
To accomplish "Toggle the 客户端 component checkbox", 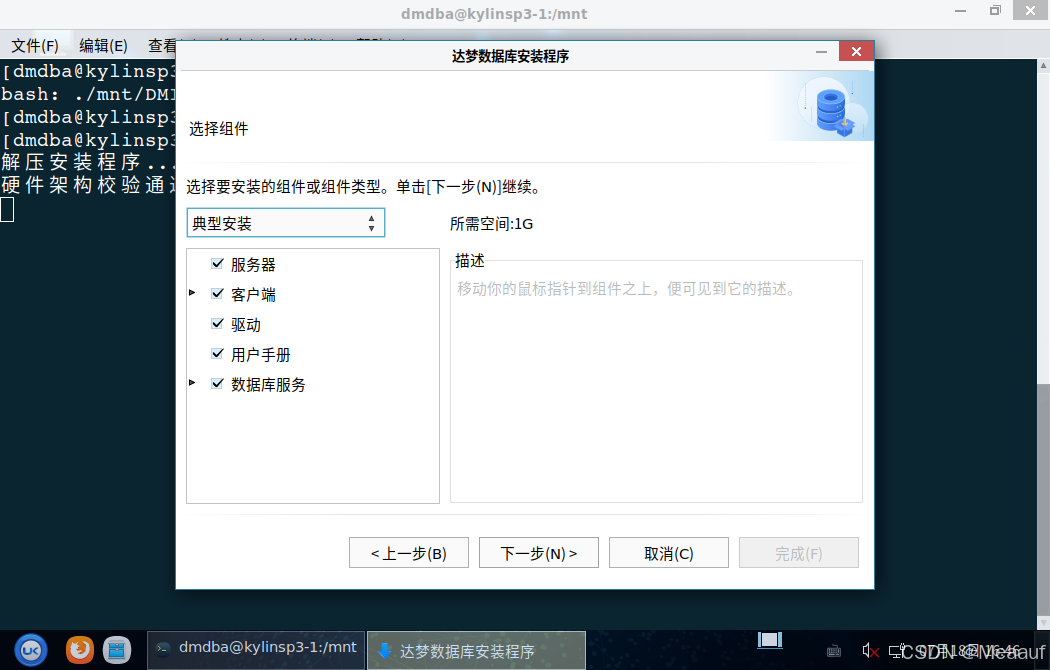I will pyautogui.click(x=217, y=293).
